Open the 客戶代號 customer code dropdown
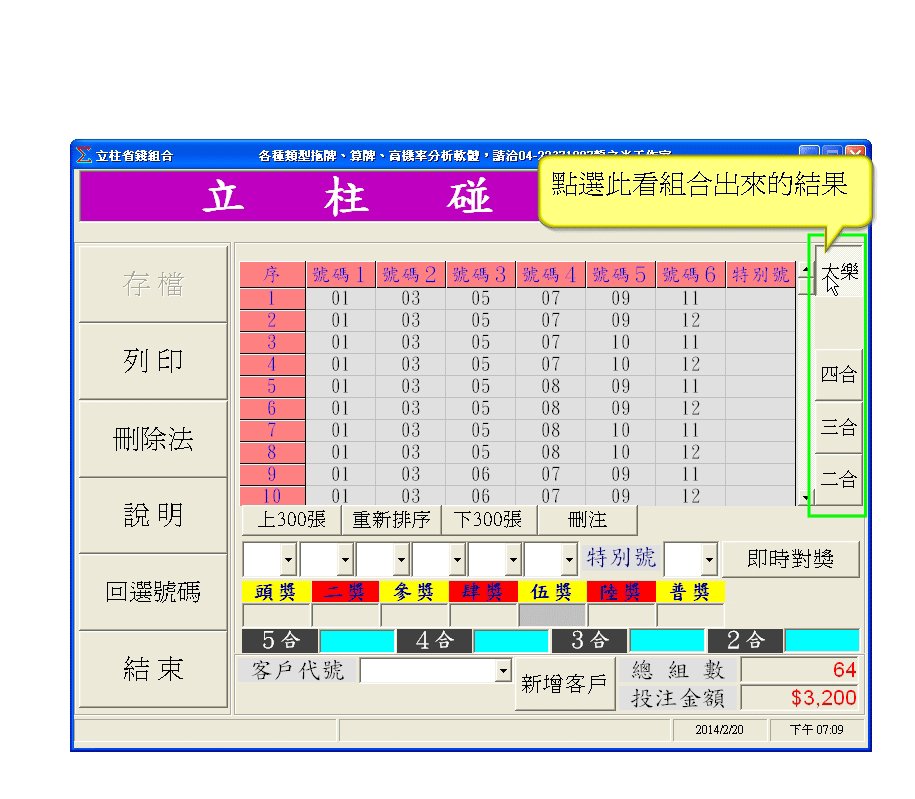This screenshot has height=799, width=915. pos(503,671)
